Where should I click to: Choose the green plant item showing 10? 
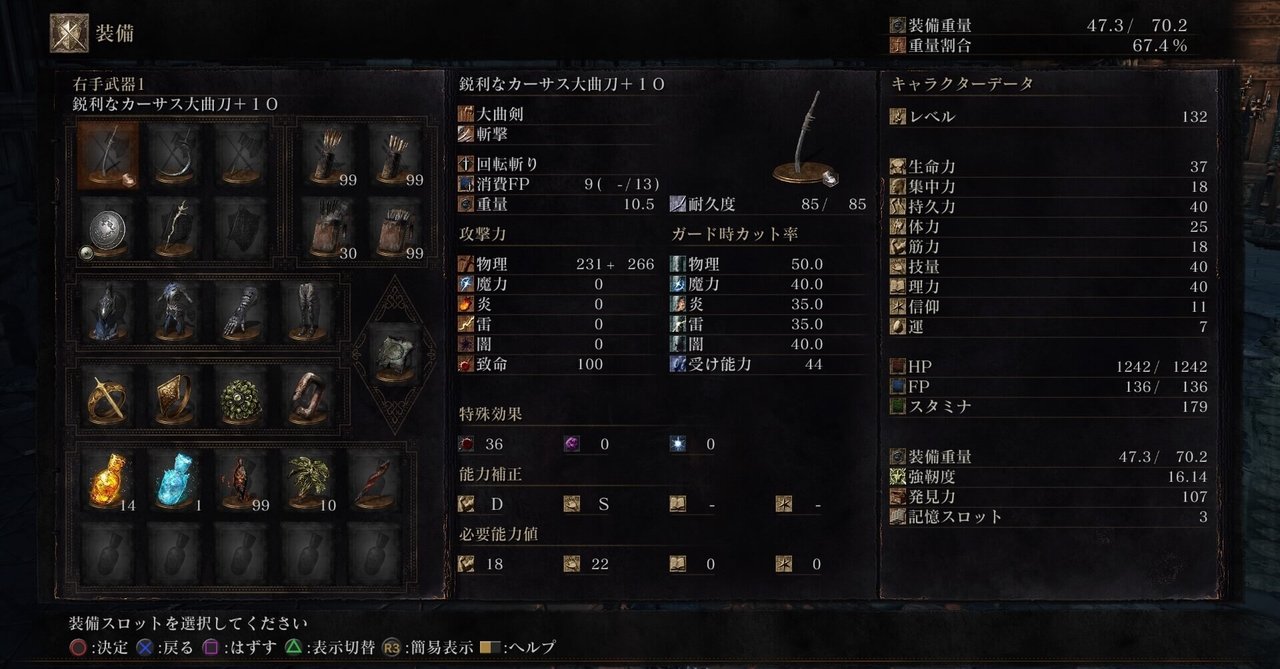click(x=306, y=482)
